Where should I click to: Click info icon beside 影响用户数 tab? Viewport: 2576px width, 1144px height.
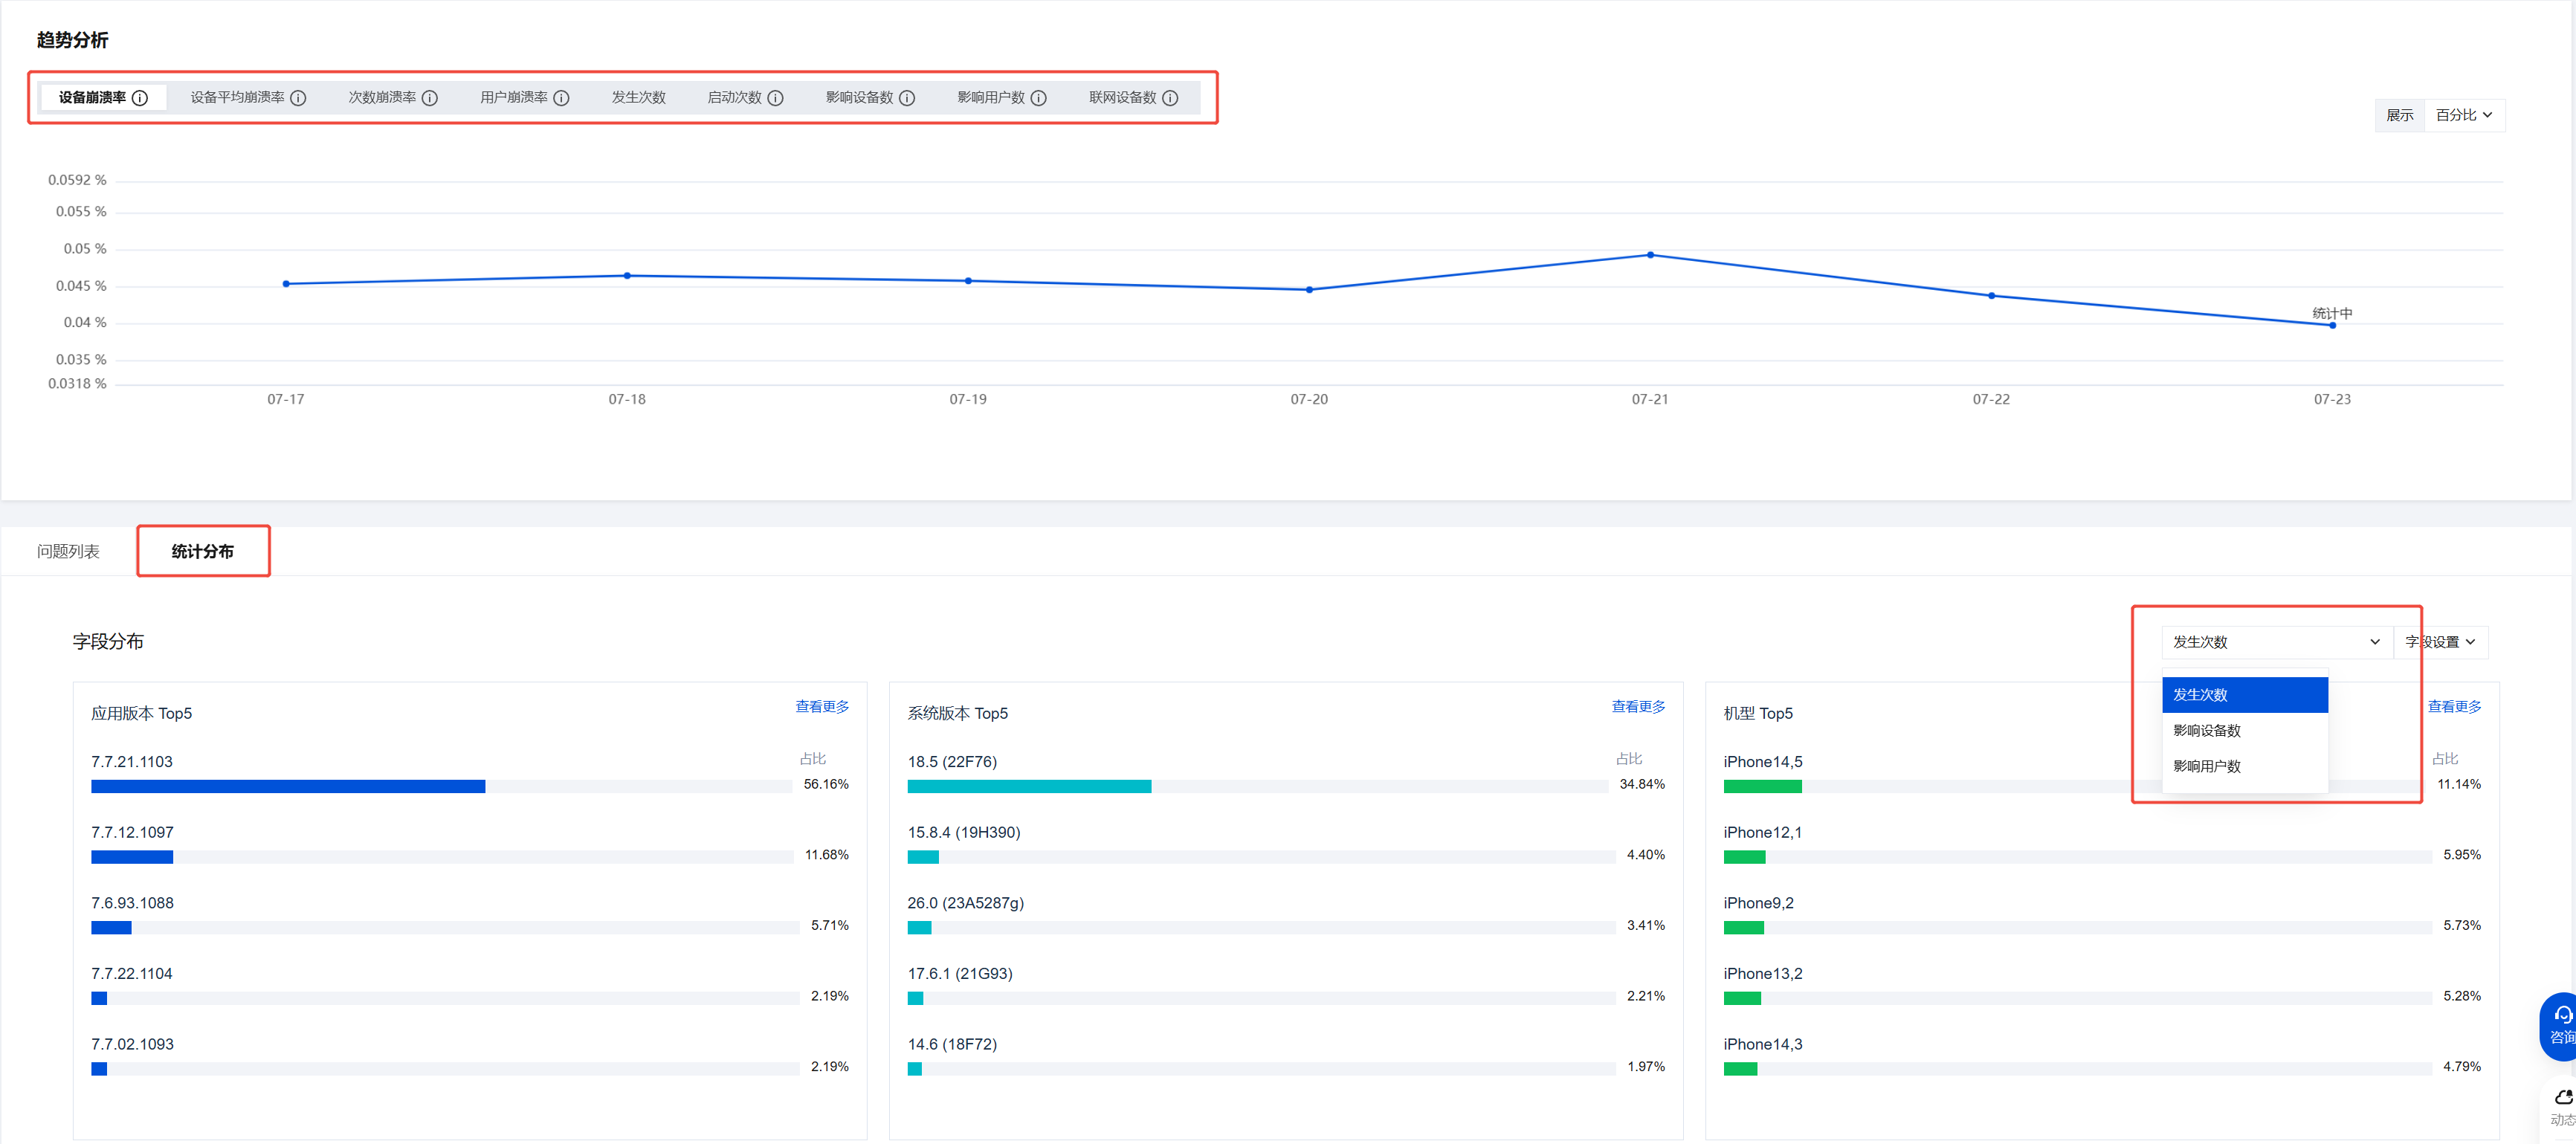1039,98
